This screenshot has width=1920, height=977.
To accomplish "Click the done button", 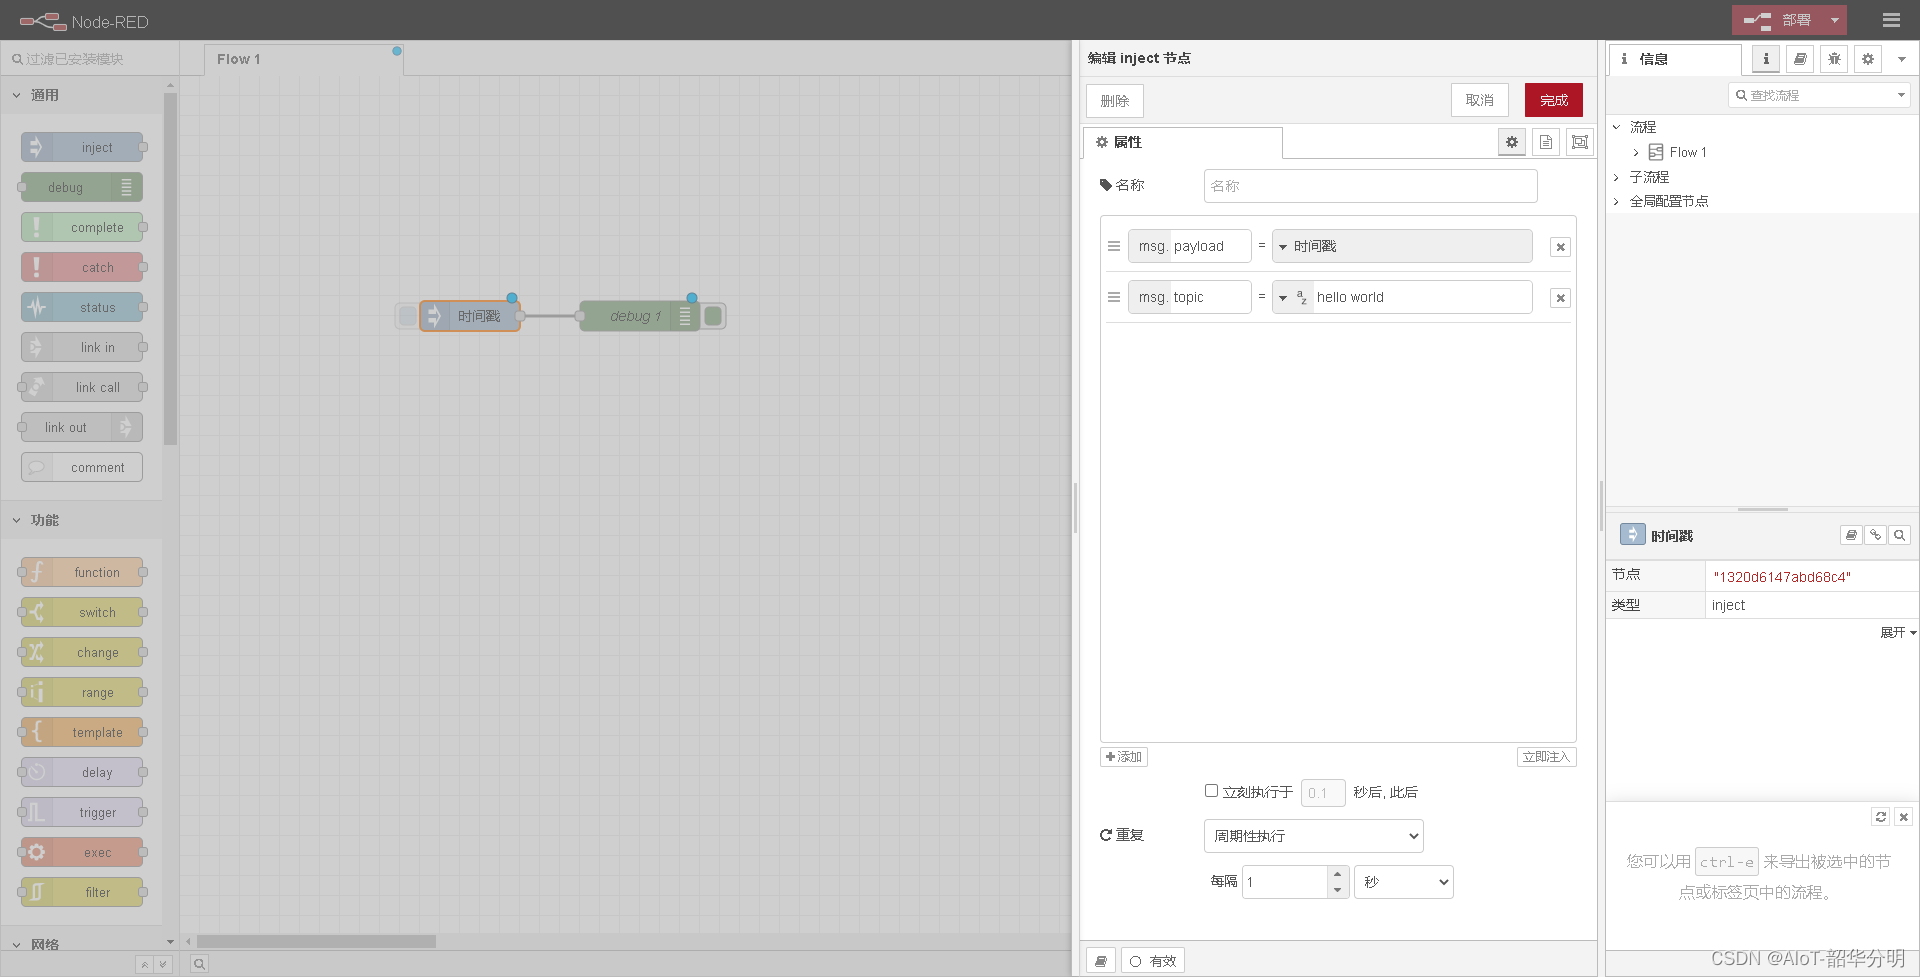I will pos(1554,100).
